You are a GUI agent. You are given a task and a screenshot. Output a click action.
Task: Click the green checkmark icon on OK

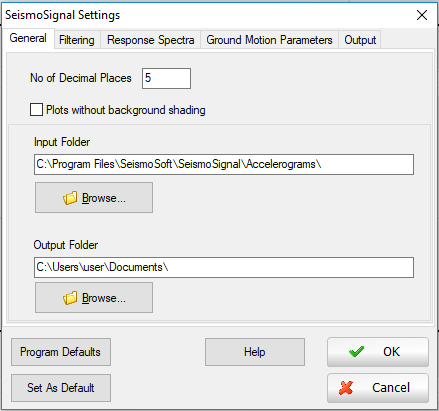click(x=356, y=352)
